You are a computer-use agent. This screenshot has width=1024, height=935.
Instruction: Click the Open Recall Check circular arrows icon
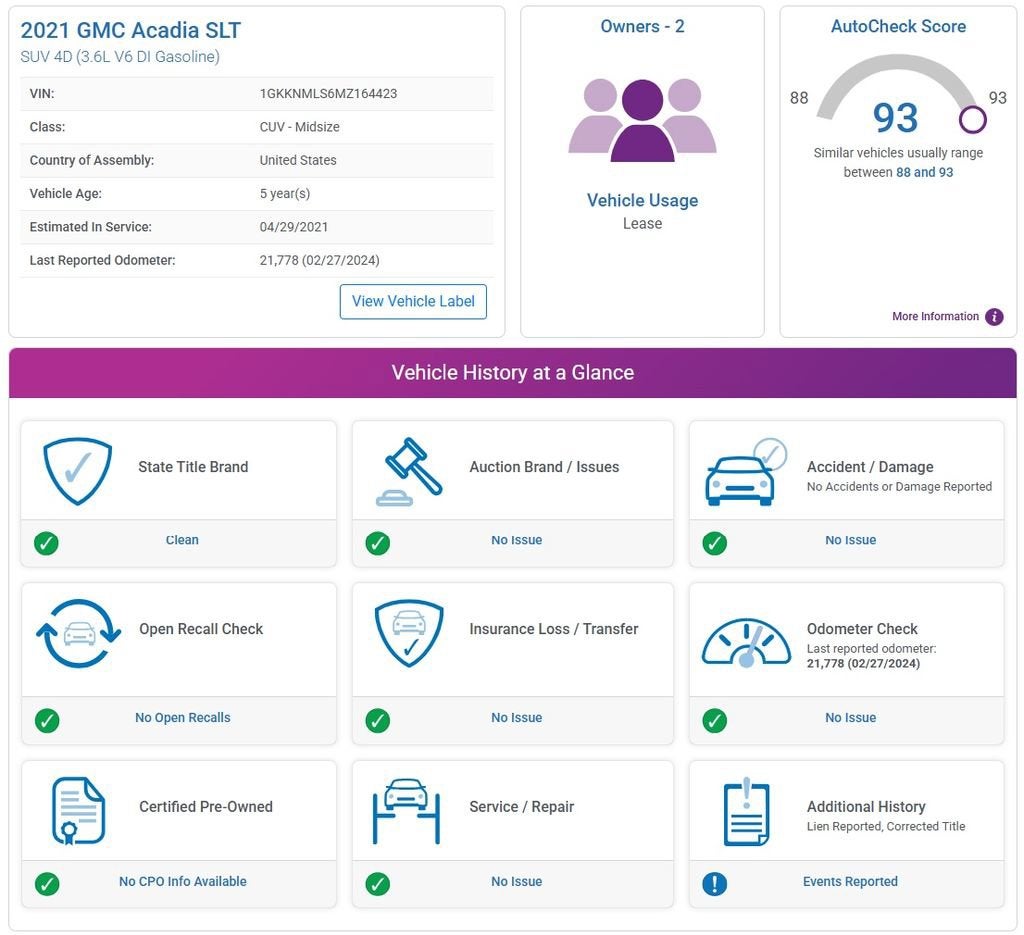click(78, 633)
